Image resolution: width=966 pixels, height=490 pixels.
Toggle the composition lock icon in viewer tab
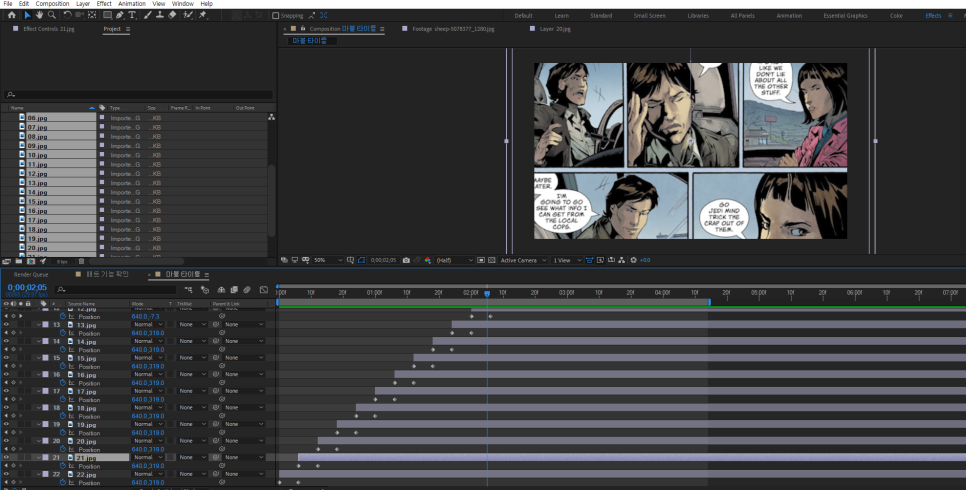[302, 28]
